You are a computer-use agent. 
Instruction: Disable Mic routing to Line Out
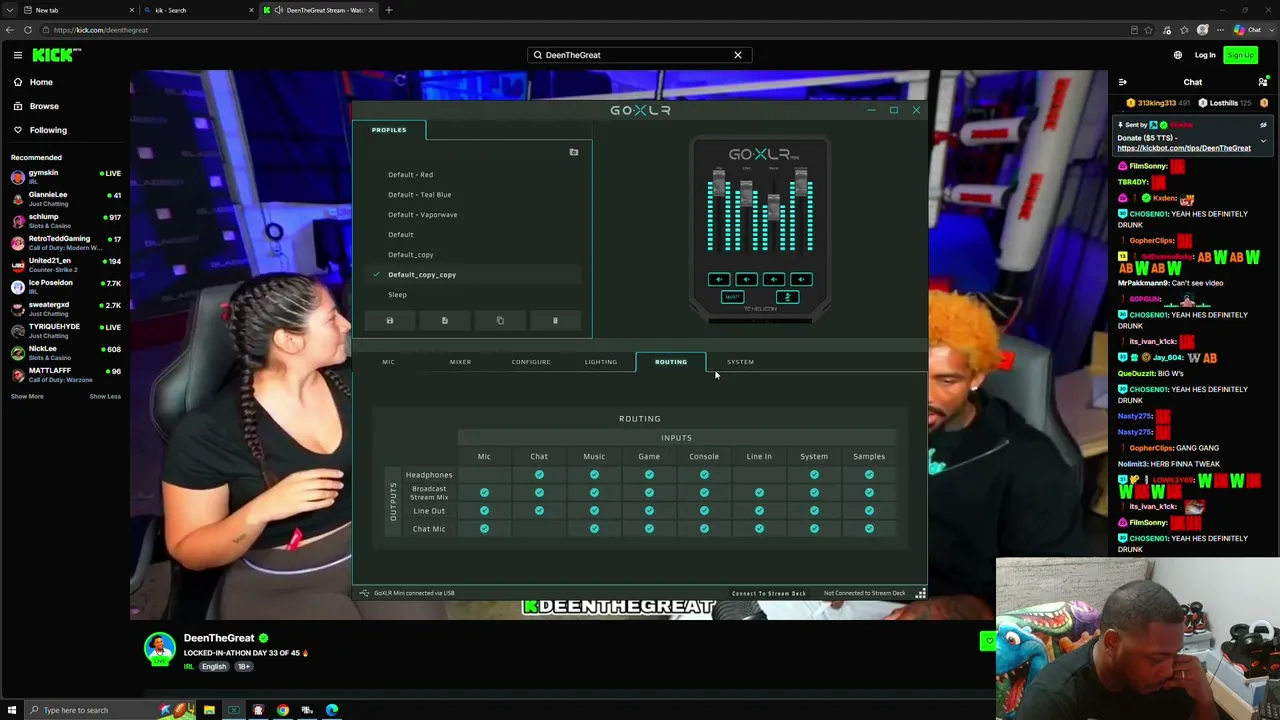(x=484, y=511)
